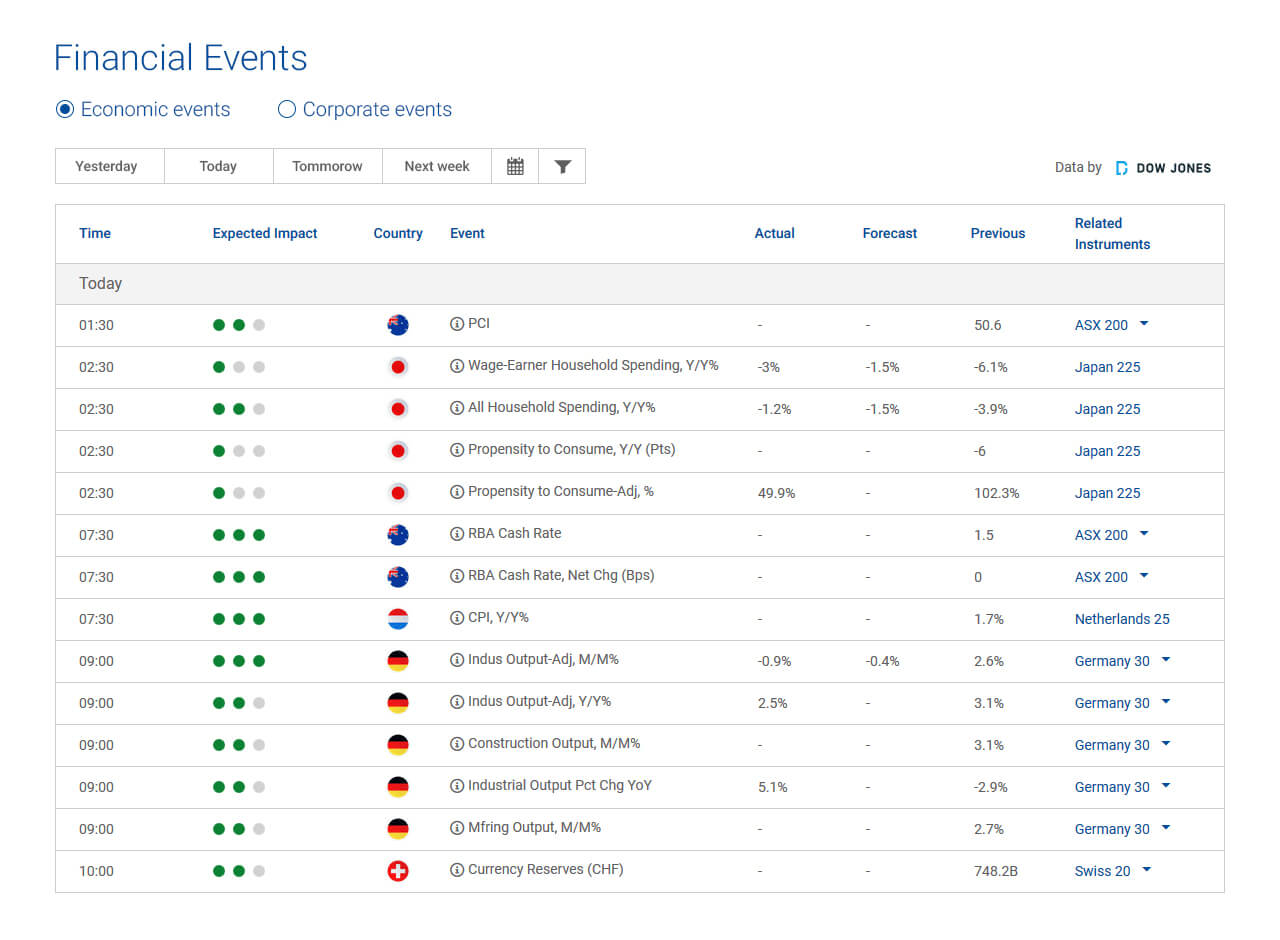
Task: Click the Swiss flag icon
Action: coord(398,871)
